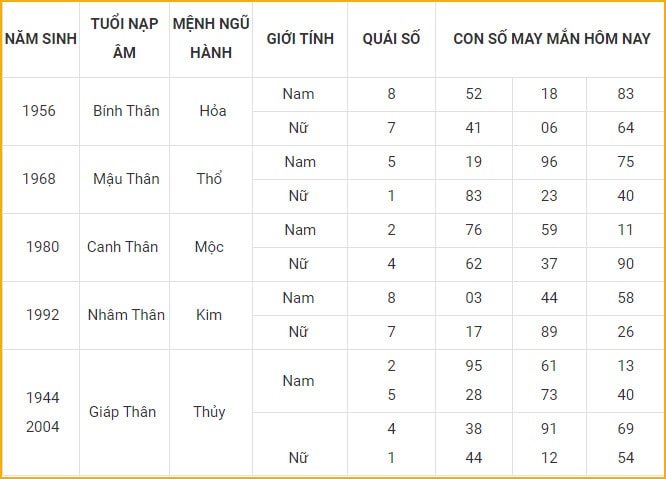Select the Nhâm Thân cell
This screenshot has height=479, width=666.
tap(126, 315)
